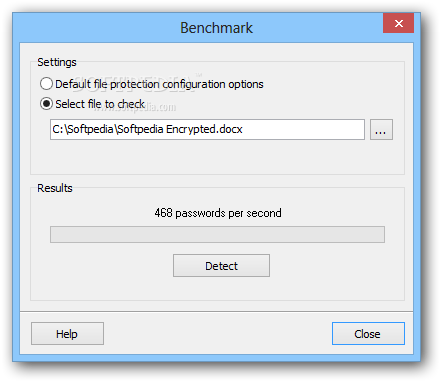The height and width of the screenshot is (382, 441).
Task: Start benchmark with the Detect button
Action: [221, 266]
